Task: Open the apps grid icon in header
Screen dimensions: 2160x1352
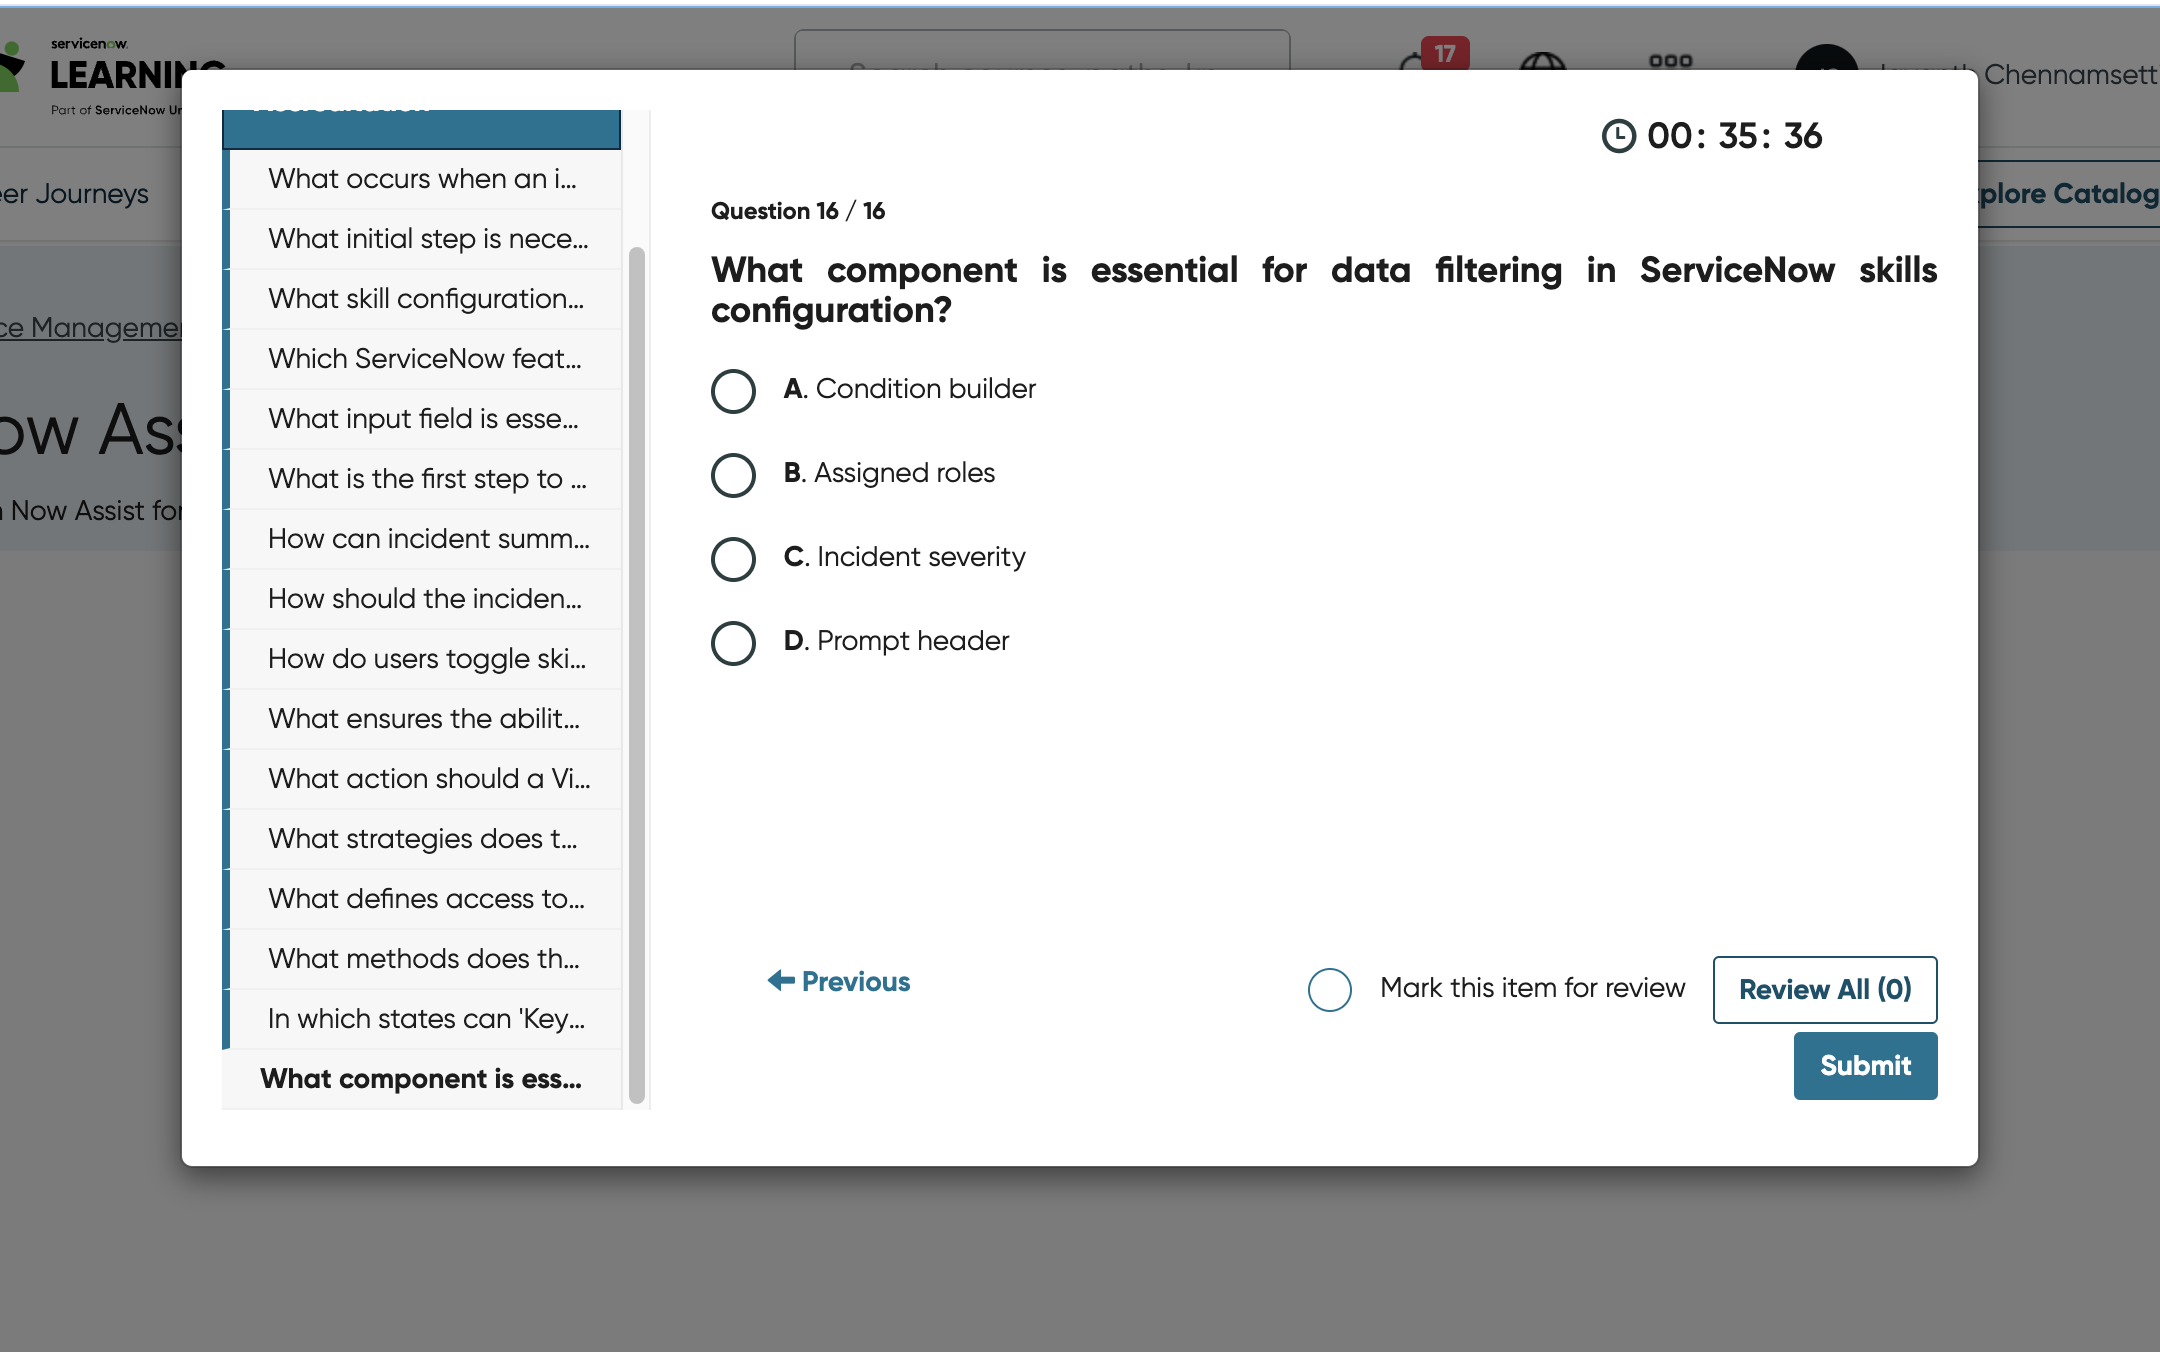Action: pos(1670,60)
